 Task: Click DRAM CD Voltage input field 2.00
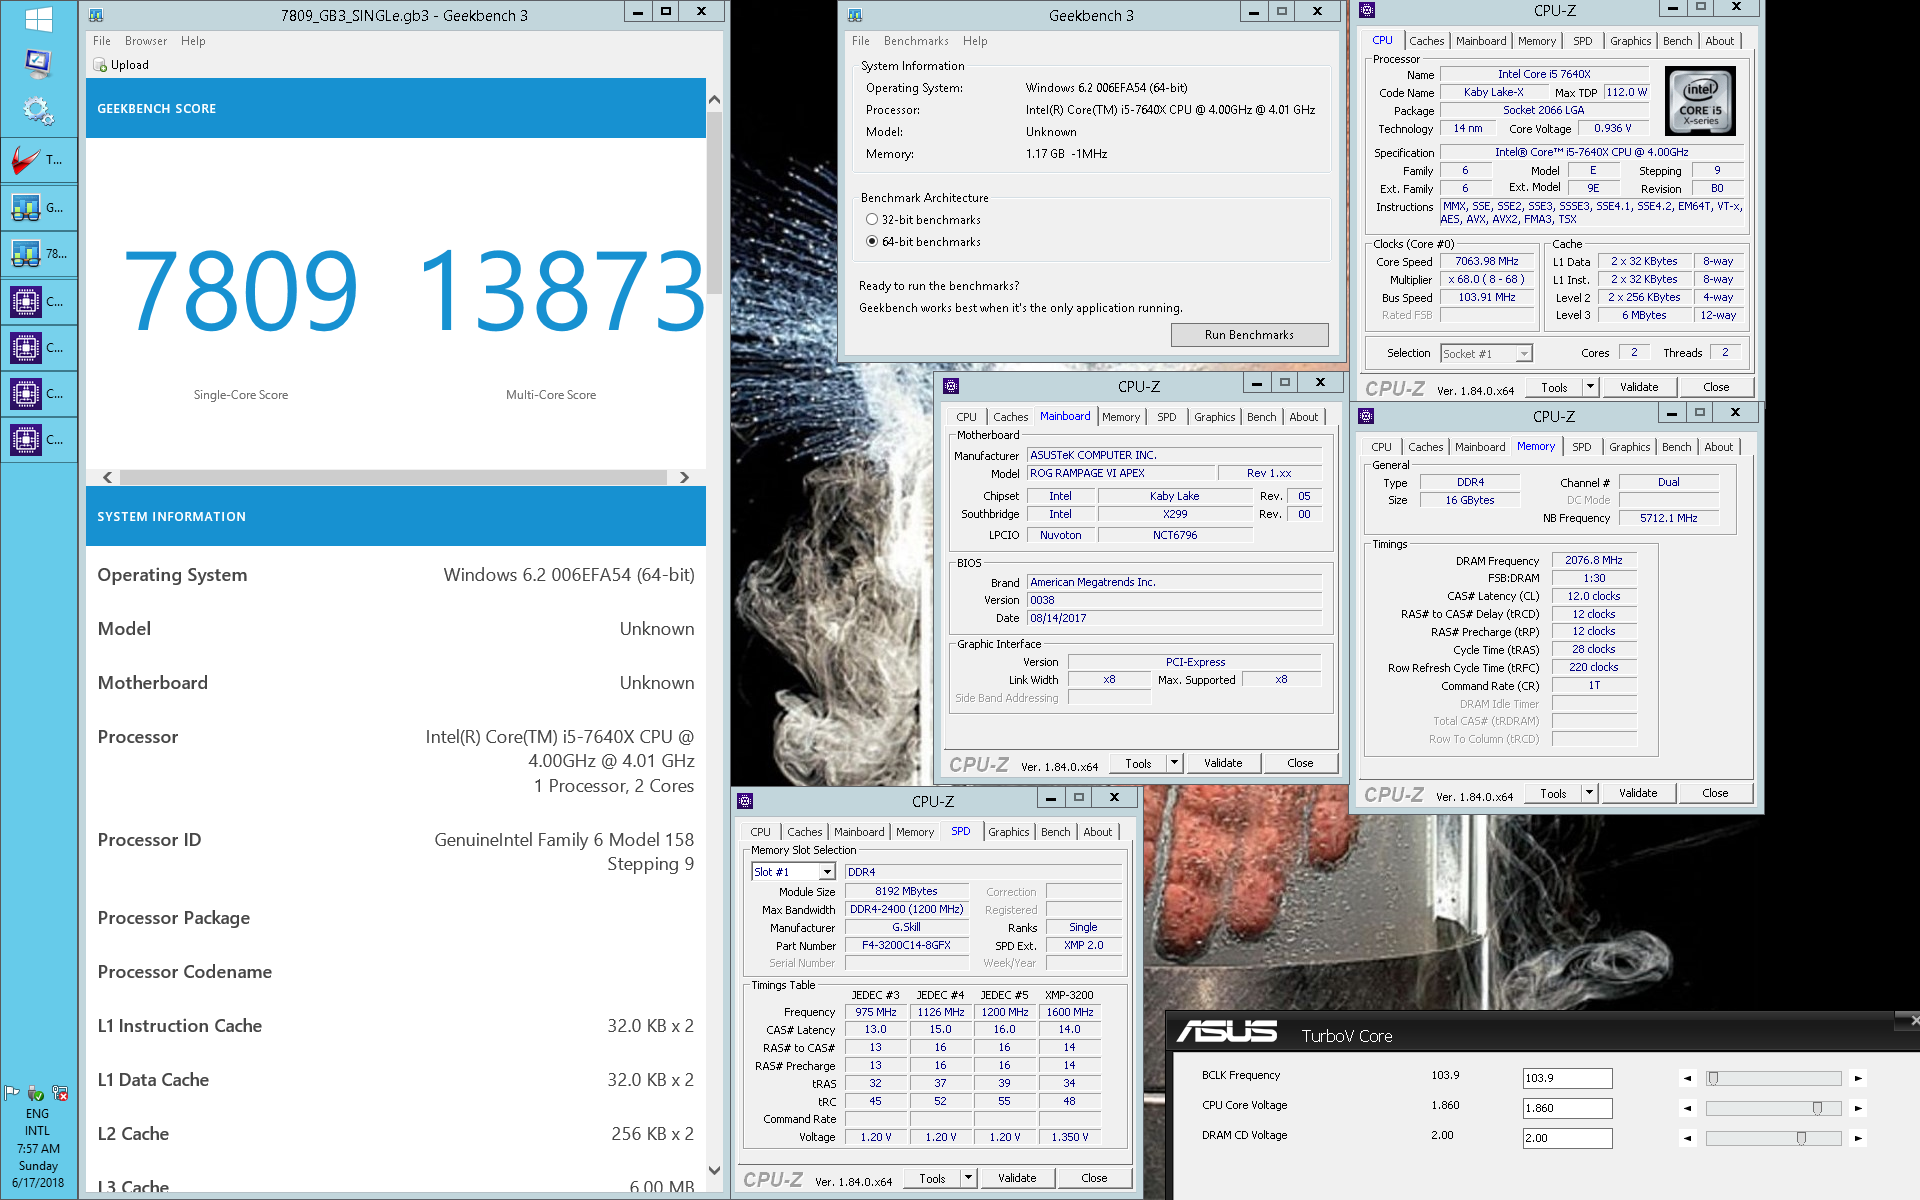tap(1567, 1138)
